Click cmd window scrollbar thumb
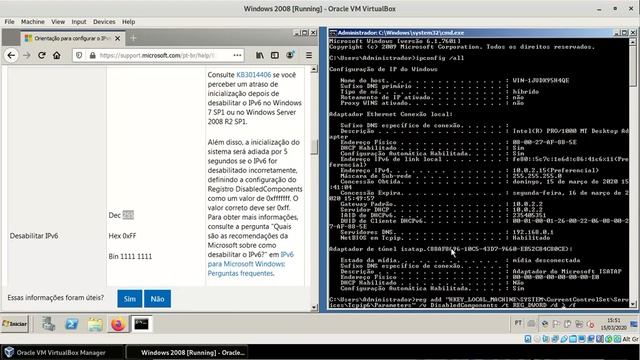Screen dimensions: 640x360 click(x=633, y=66)
